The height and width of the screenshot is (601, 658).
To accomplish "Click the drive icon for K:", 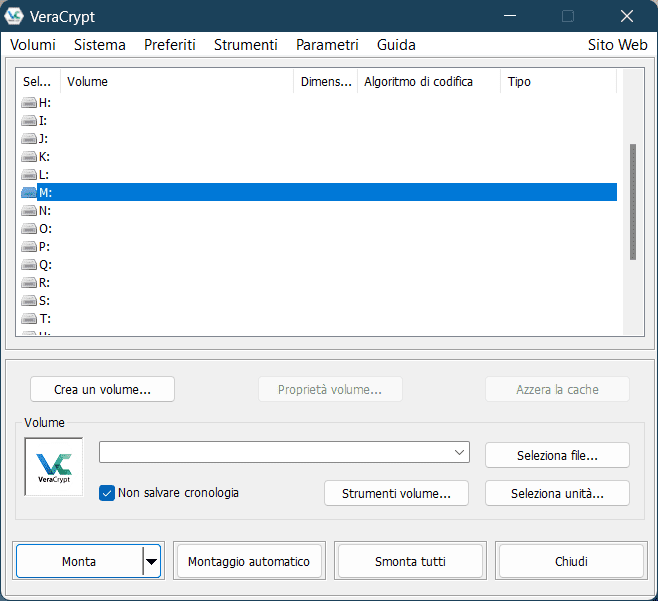I will (29, 157).
